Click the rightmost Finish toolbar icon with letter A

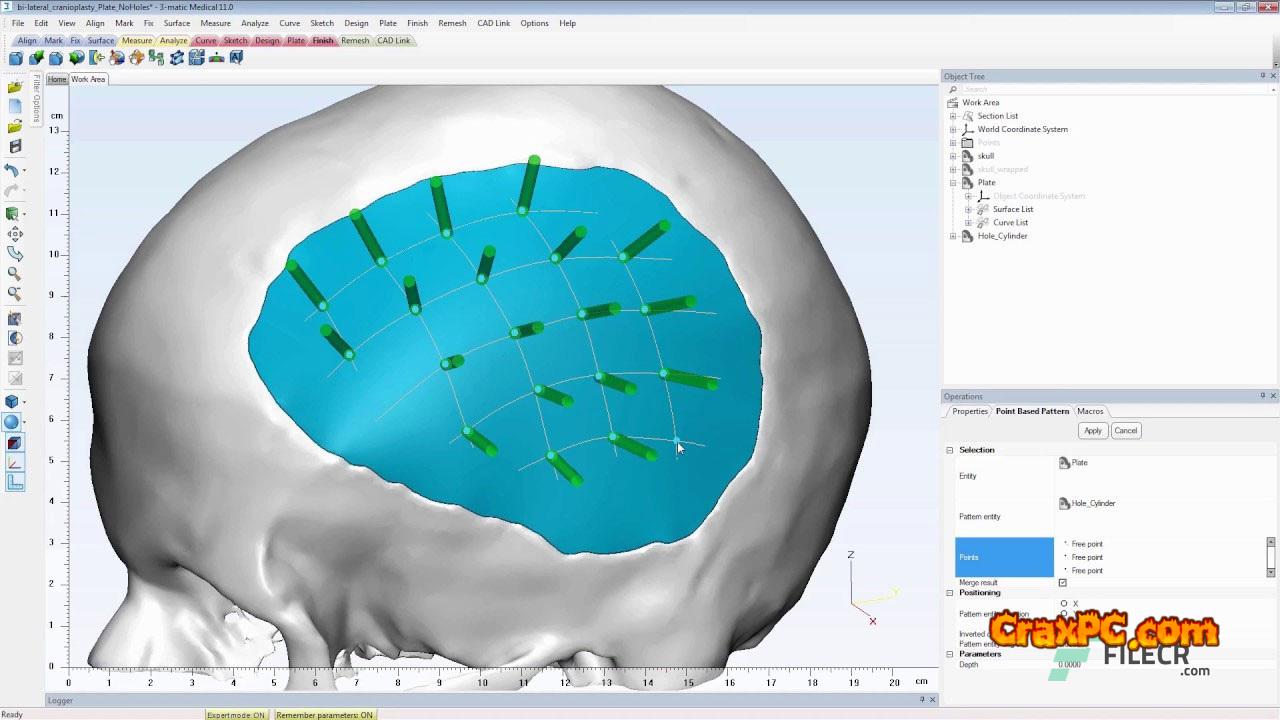pos(236,58)
